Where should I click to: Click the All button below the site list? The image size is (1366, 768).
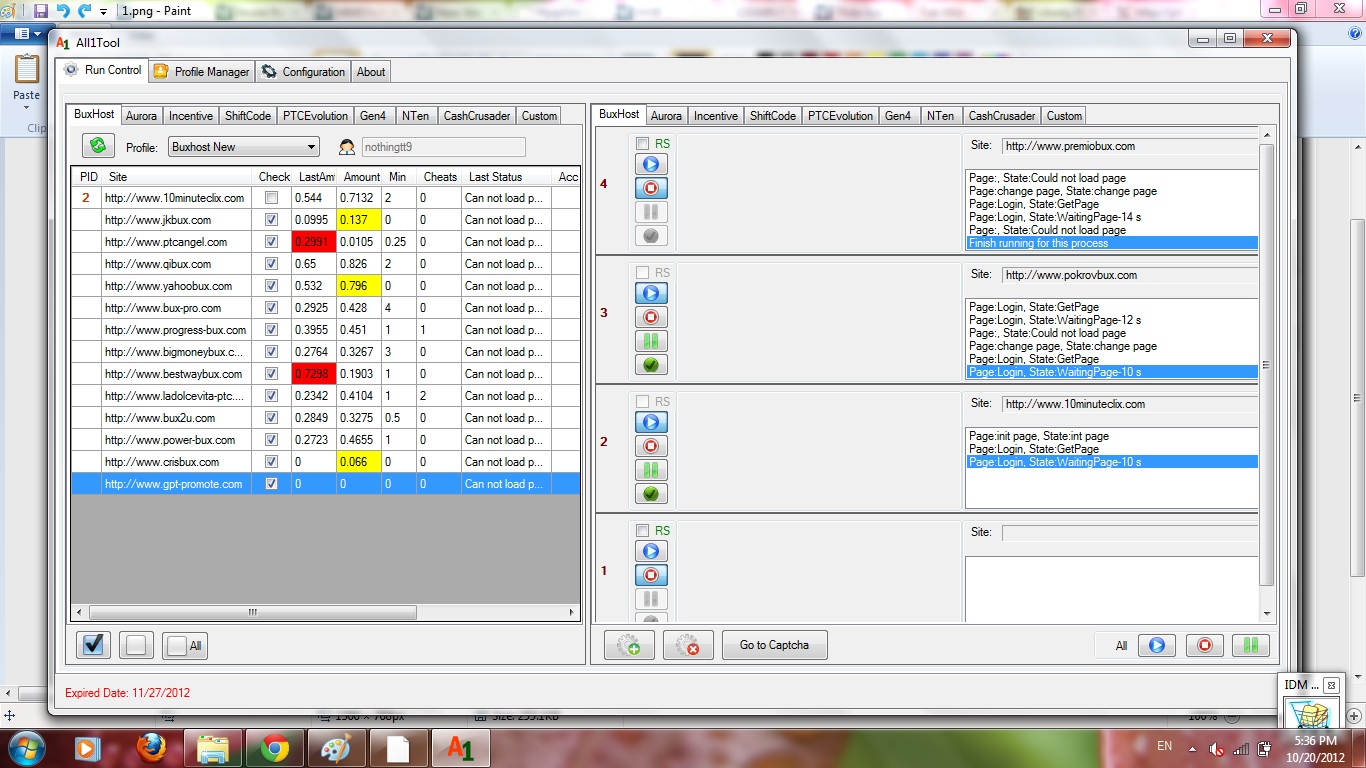click(x=185, y=645)
